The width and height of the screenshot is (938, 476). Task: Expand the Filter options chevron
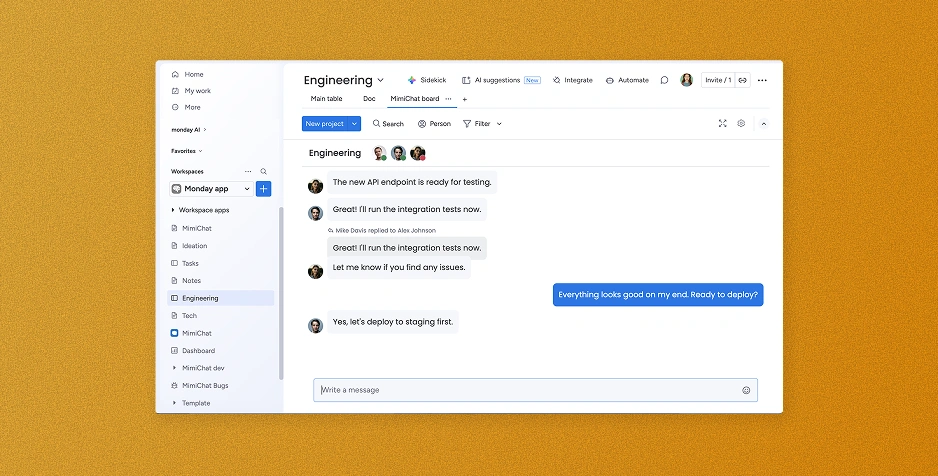[499, 124]
